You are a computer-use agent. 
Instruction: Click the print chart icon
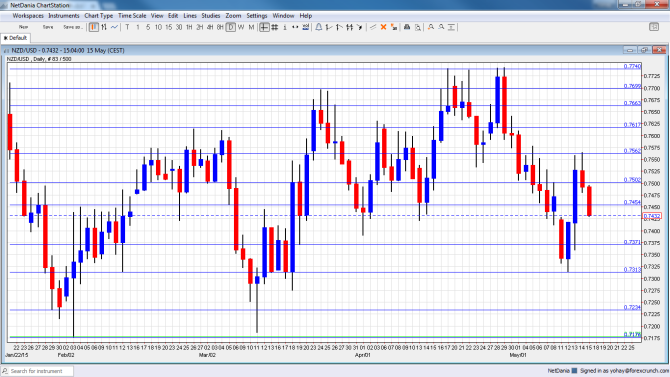pos(407,27)
